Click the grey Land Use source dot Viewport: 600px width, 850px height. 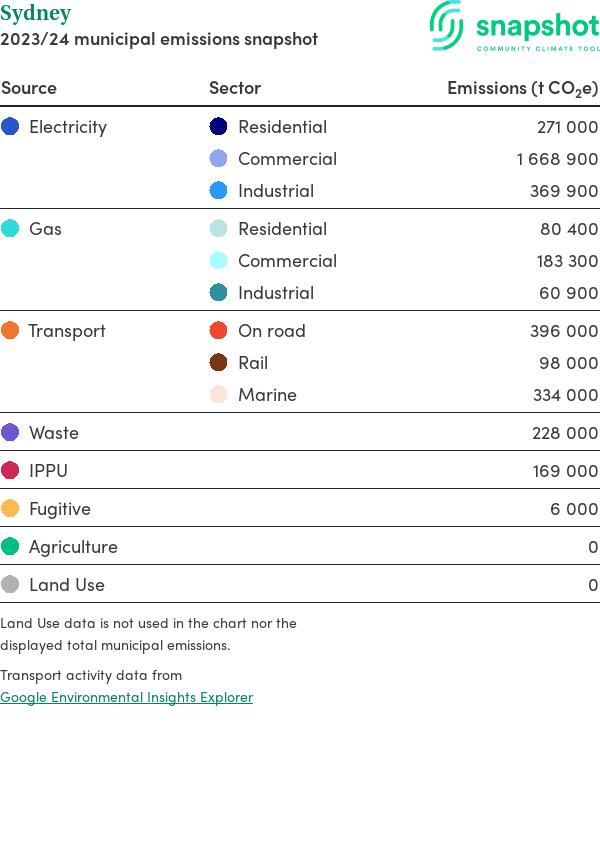pos(10,585)
